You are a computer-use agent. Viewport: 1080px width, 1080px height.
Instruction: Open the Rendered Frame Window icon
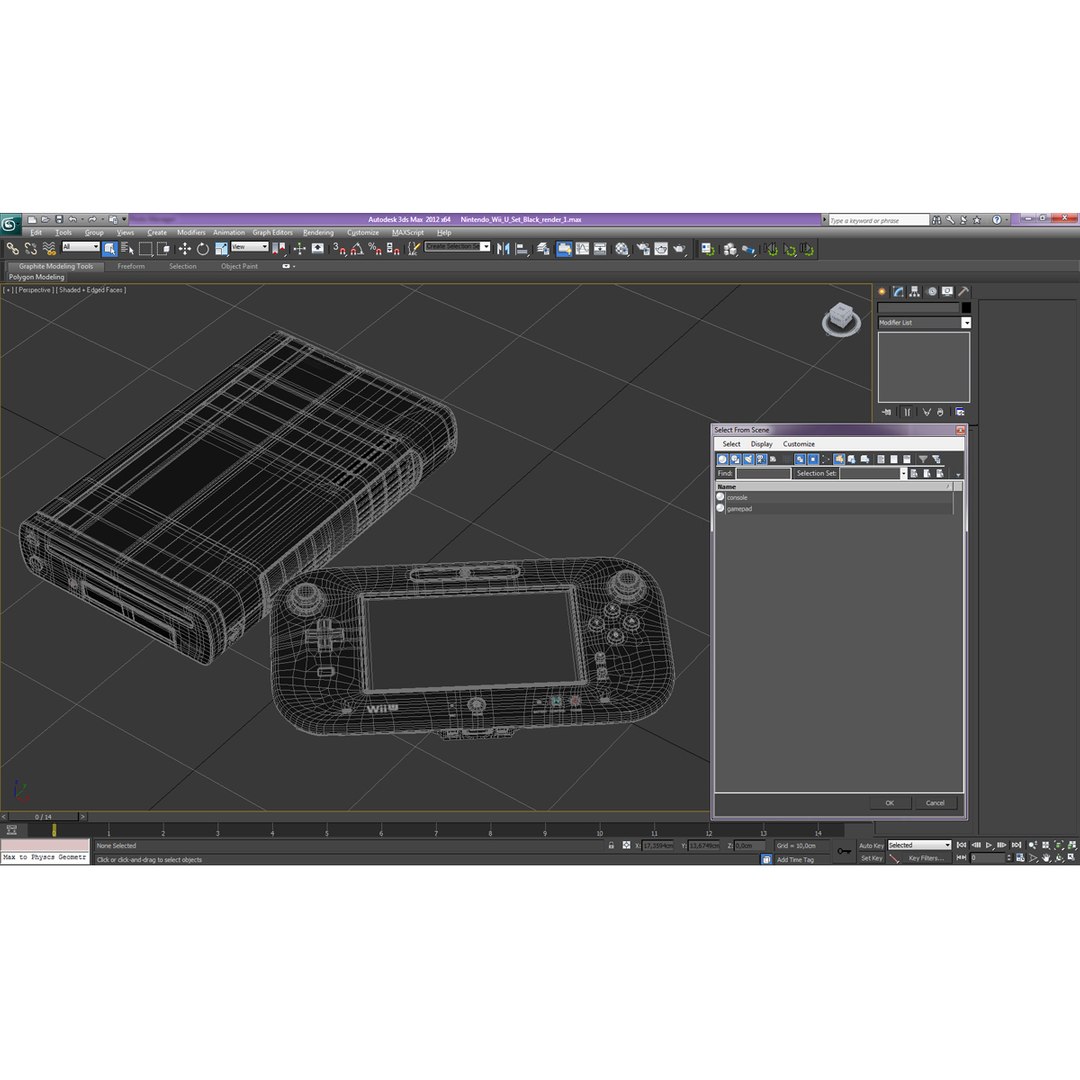(661, 249)
